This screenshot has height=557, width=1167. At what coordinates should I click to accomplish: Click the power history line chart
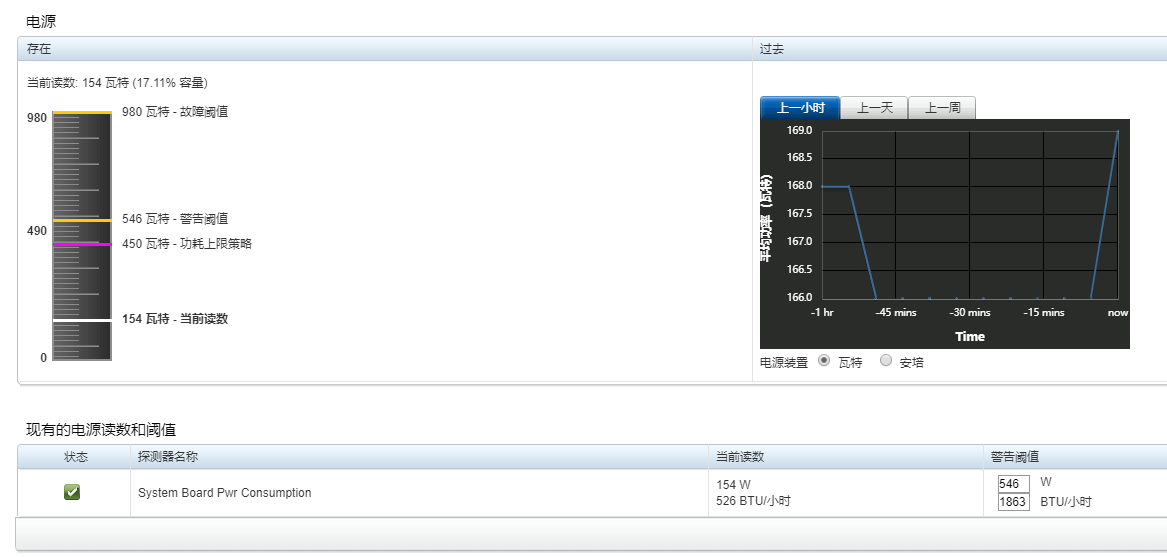coord(944,234)
